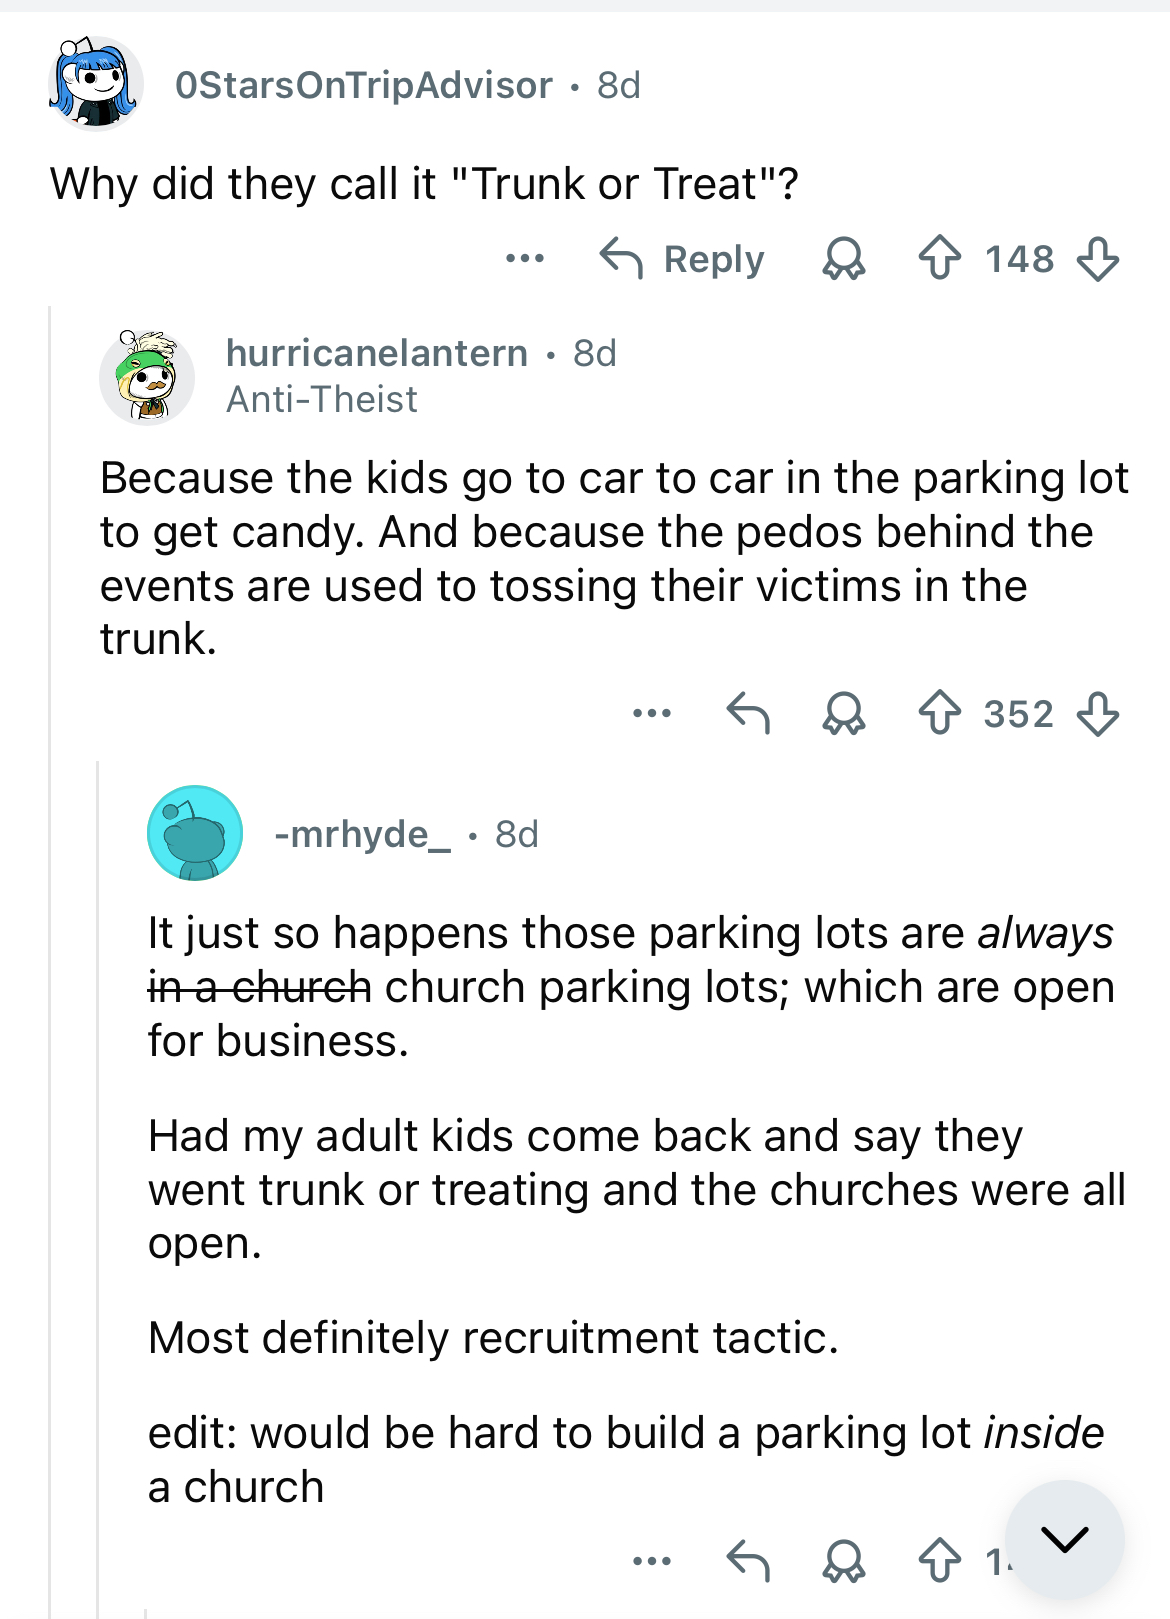This screenshot has width=1170, height=1619.
Task: Tap reply arrow on -mrhyde_'s comment
Action: pos(748,1561)
